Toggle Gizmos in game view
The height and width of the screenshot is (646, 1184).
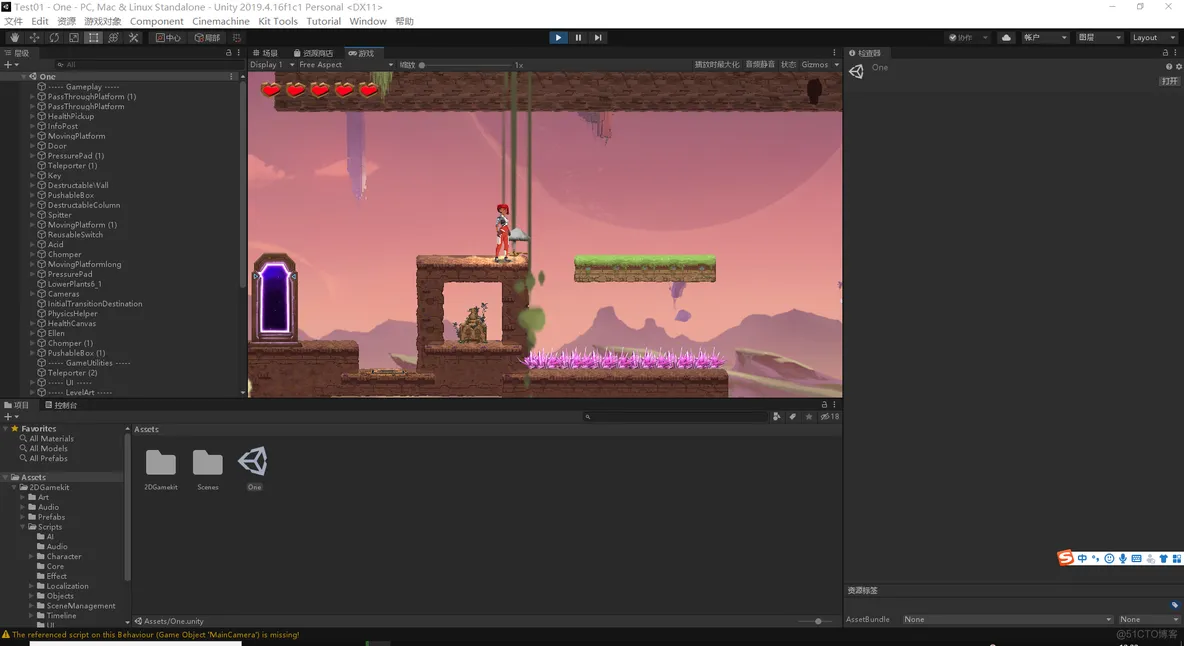[x=815, y=65]
